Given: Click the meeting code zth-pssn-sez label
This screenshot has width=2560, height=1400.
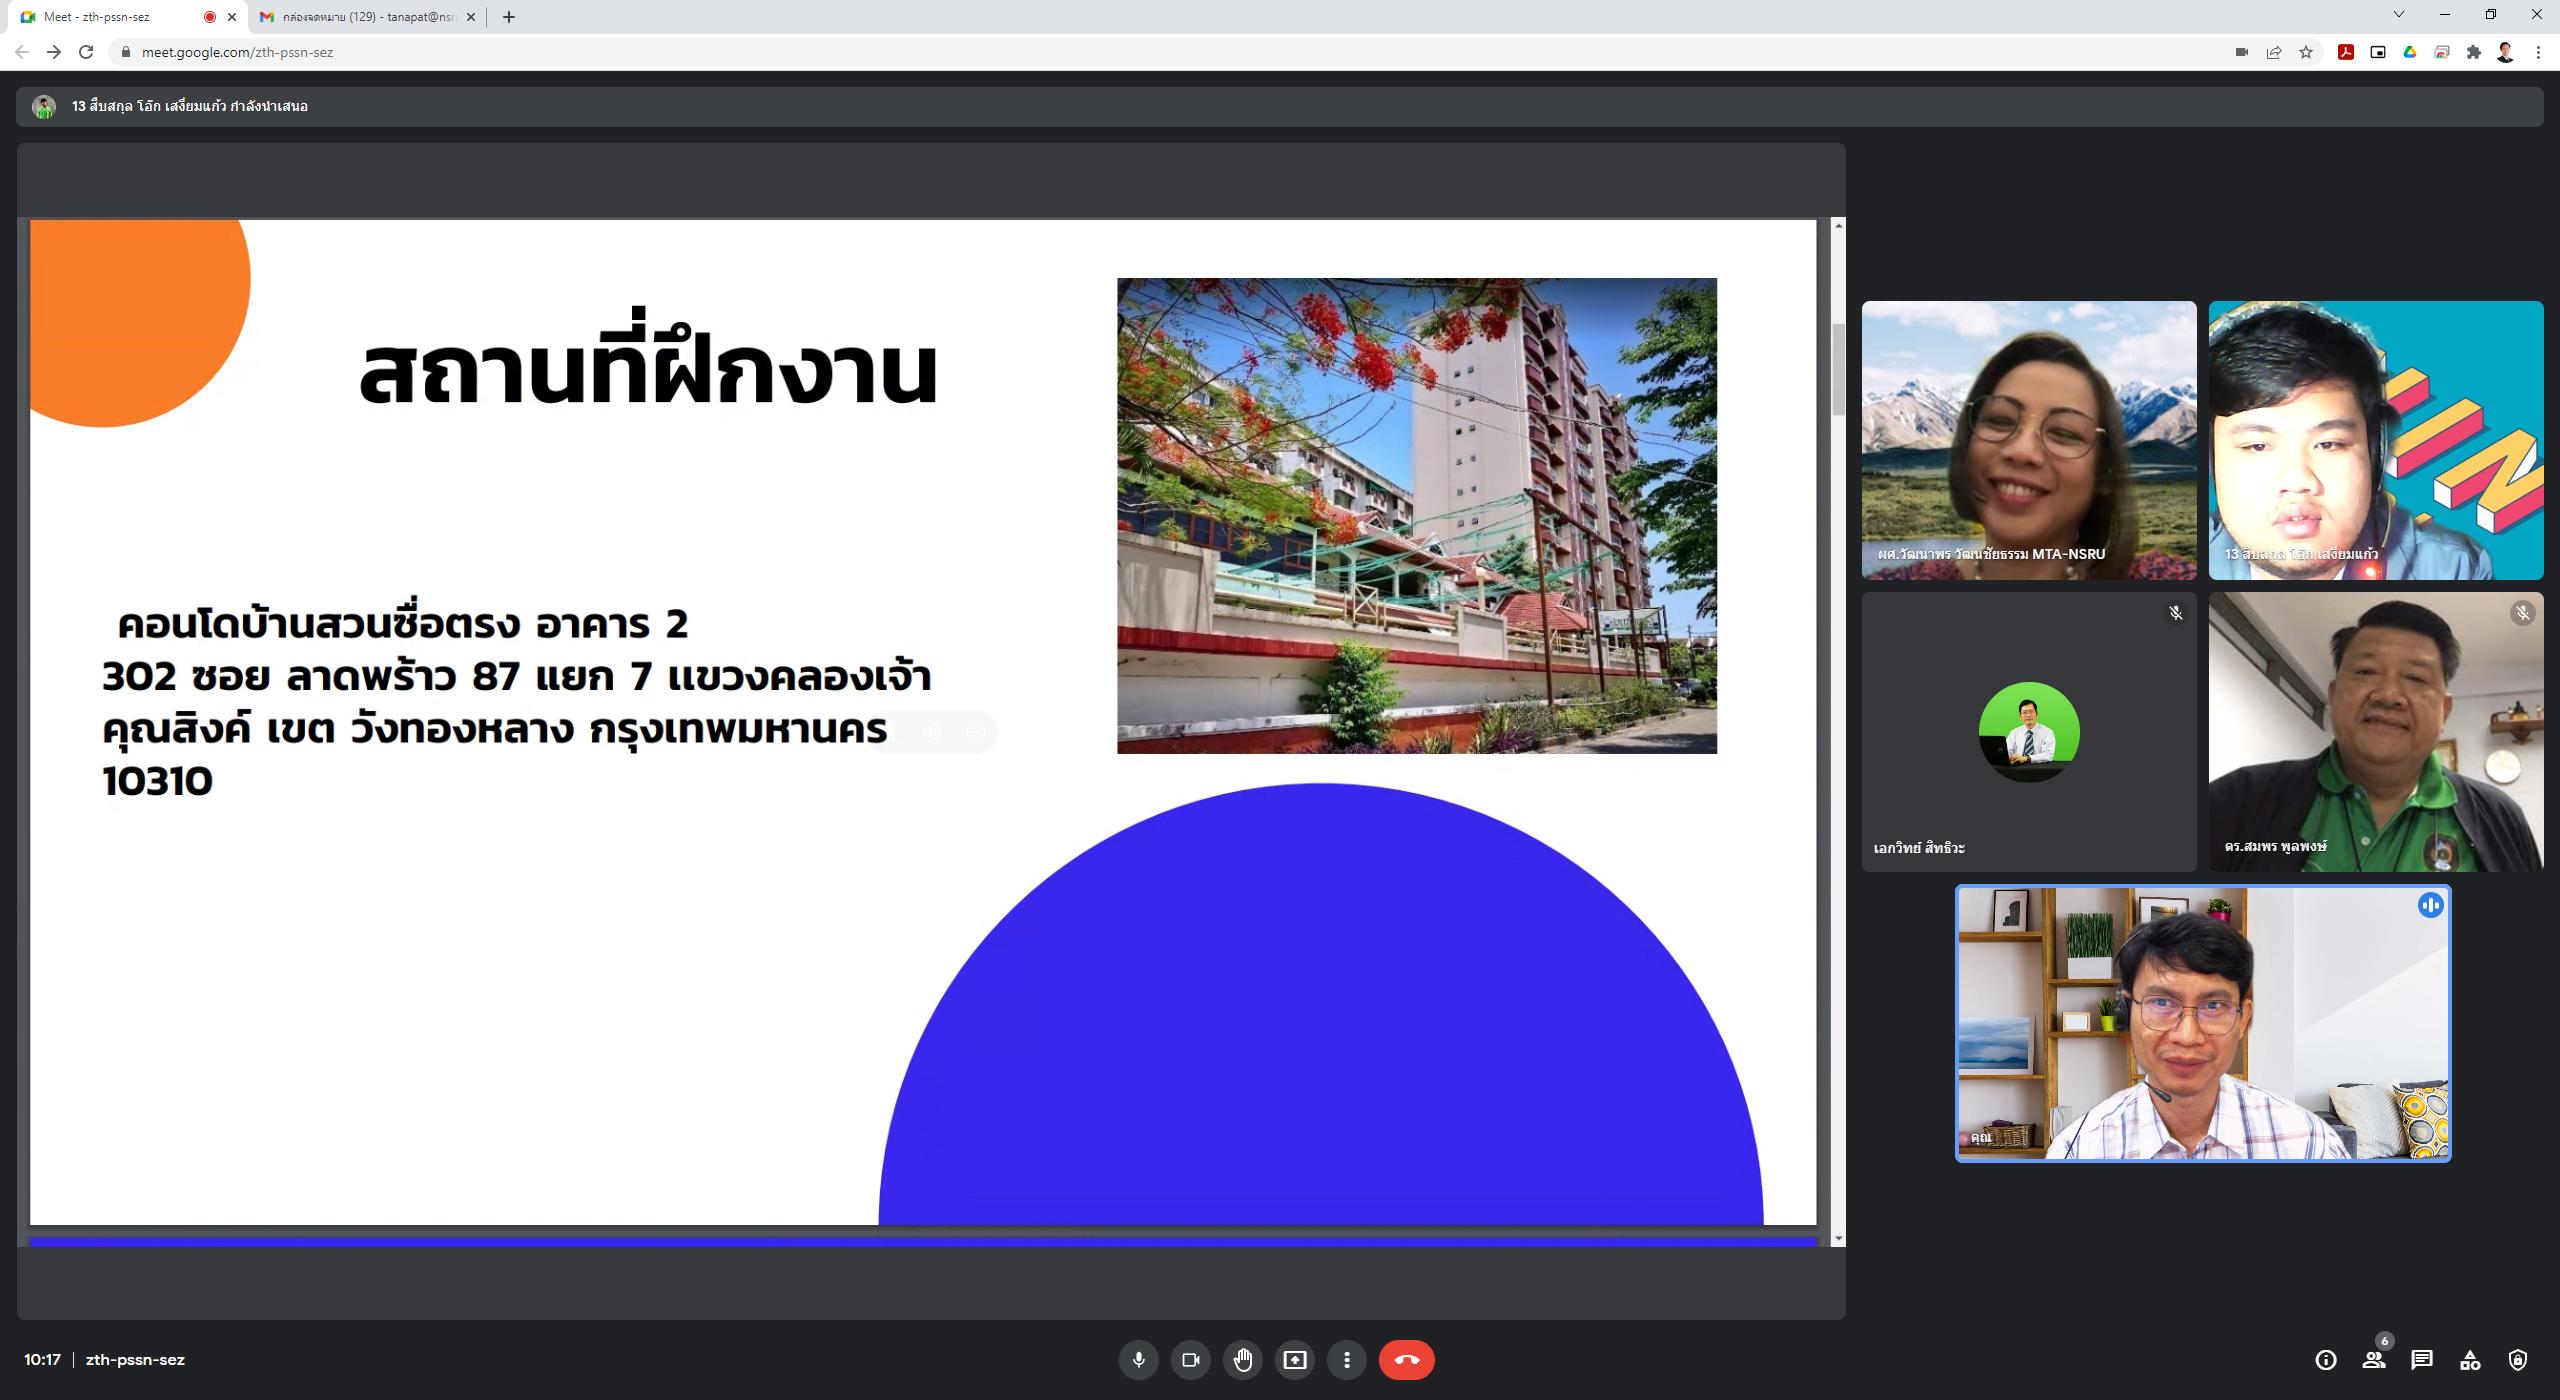Looking at the screenshot, I should [x=135, y=1360].
